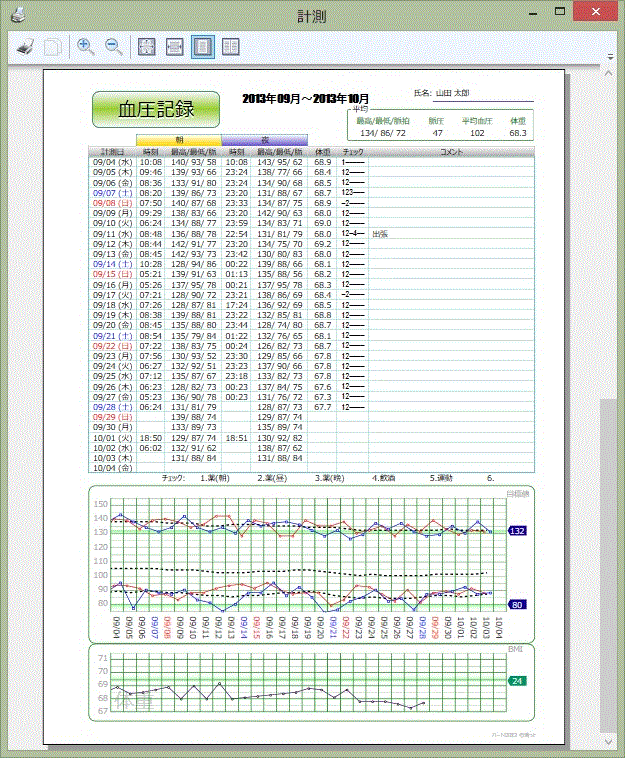This screenshot has width=625, height=758.
Task: Click the row date 09/16 (月)
Action: pyautogui.click(x=113, y=285)
